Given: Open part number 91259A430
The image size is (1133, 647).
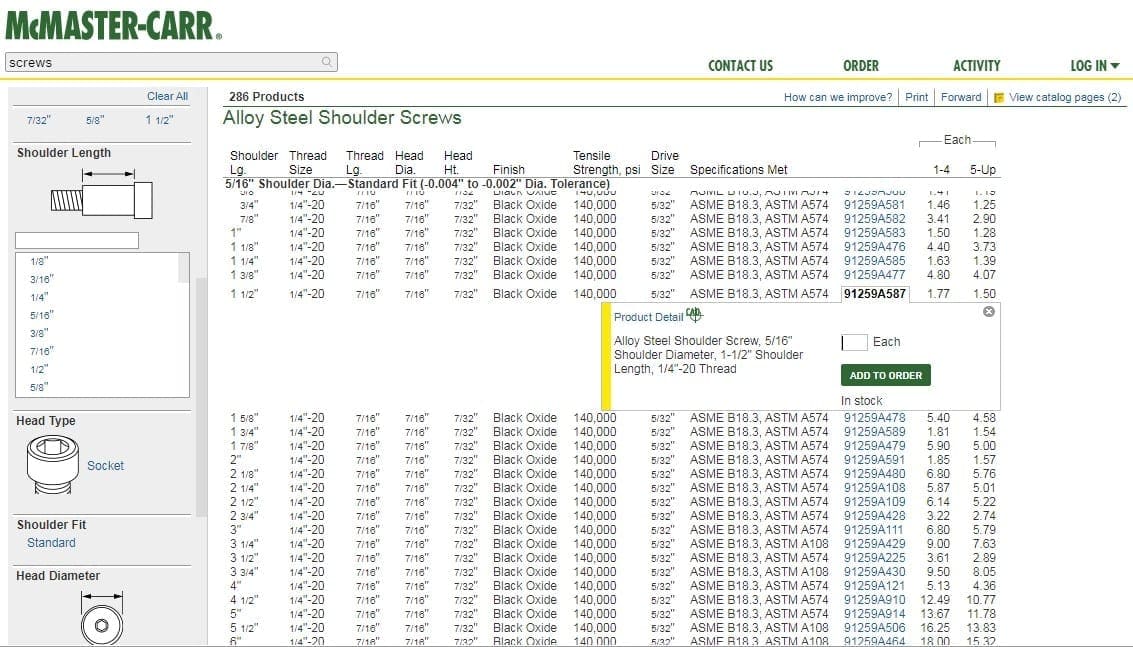Looking at the screenshot, I should point(874,571).
